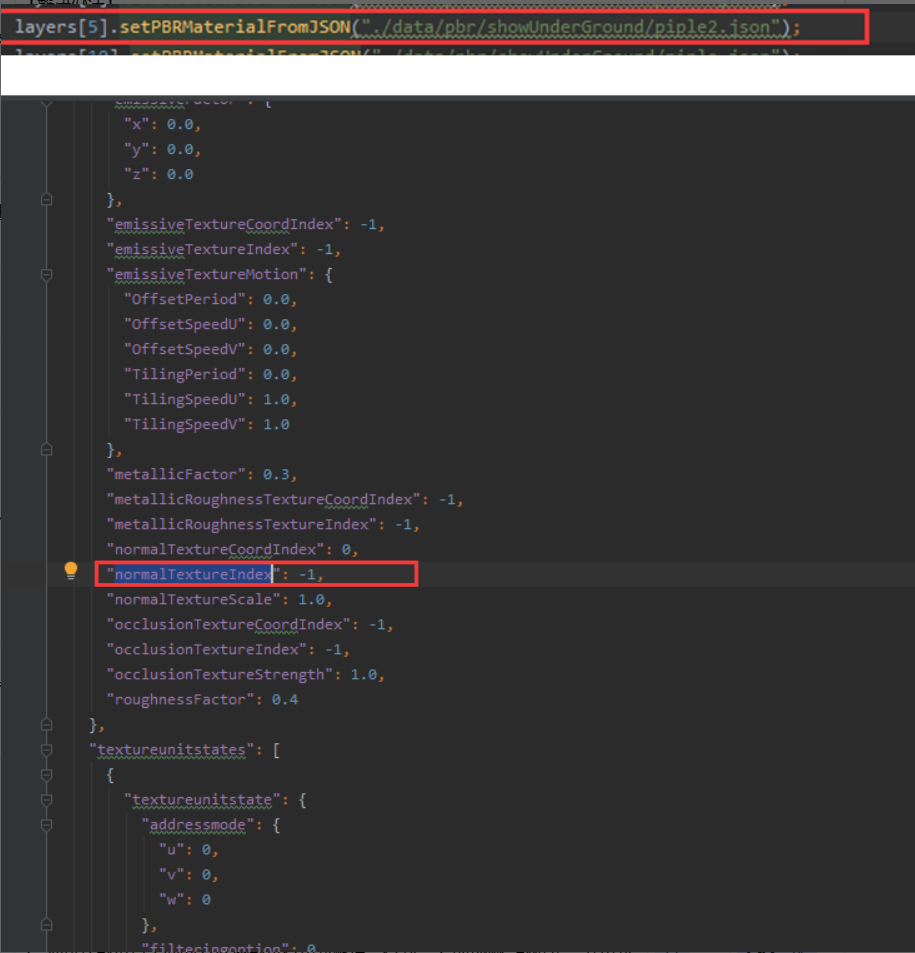
Task: Click the 0.3 value of metallicFactor
Action: tap(276, 474)
